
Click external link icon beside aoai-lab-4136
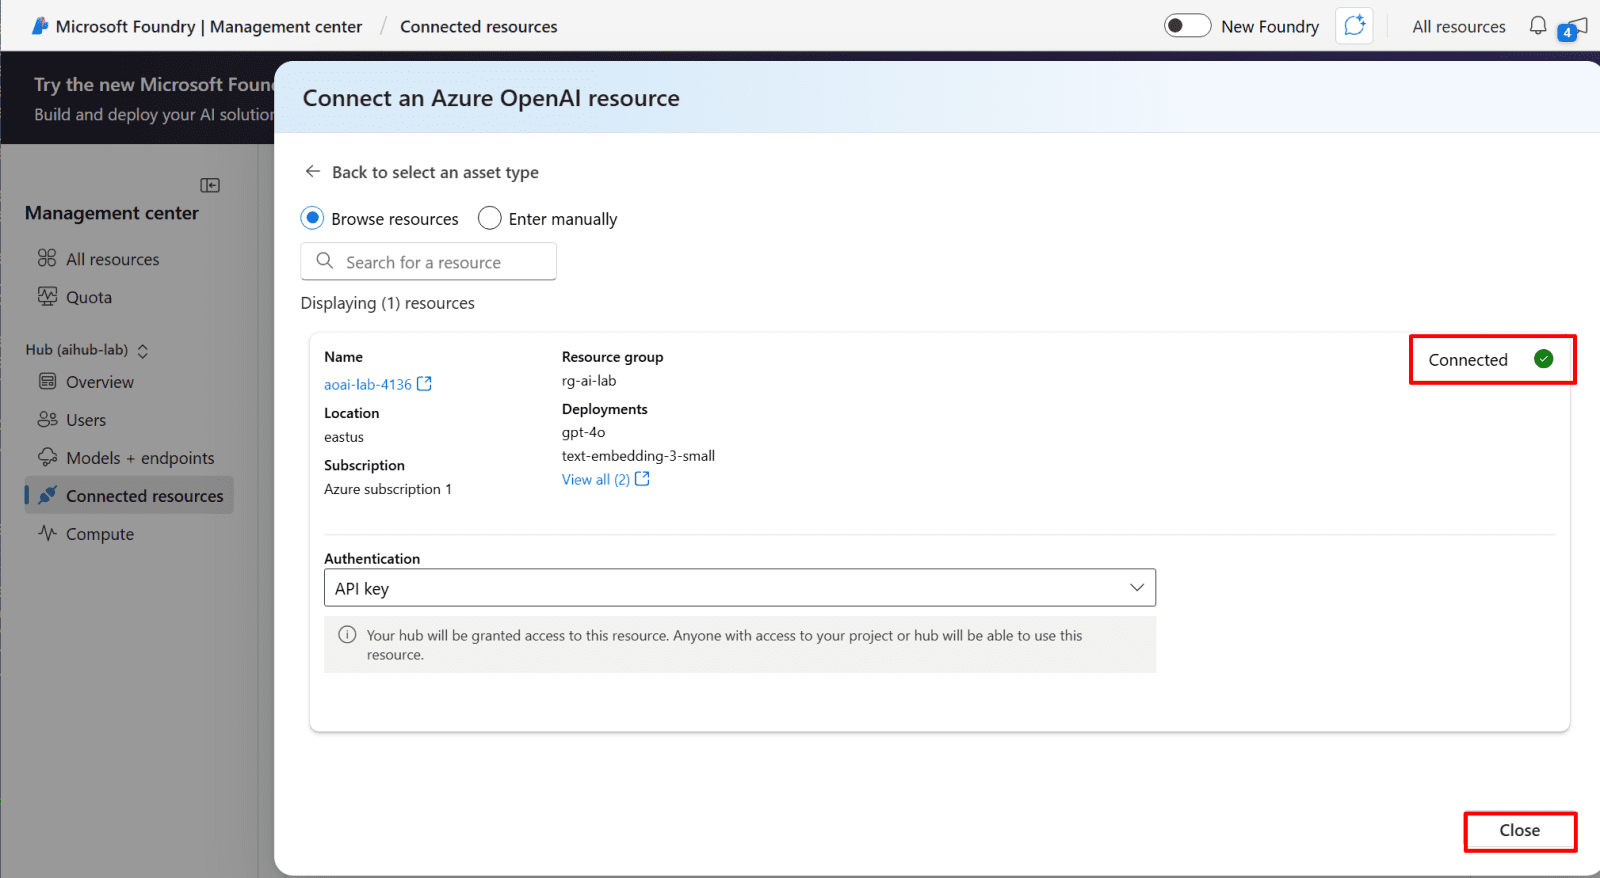pos(424,384)
